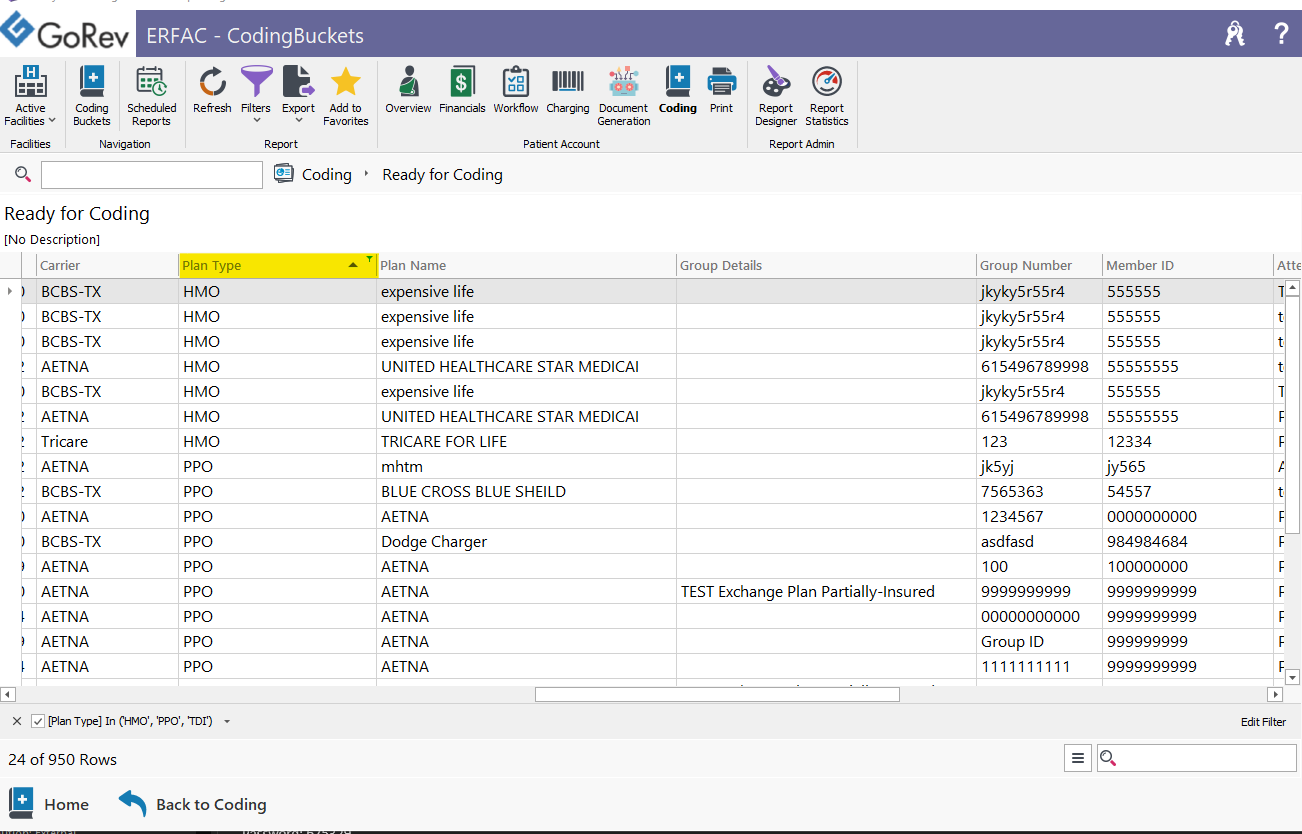Launch the Workflow icon
Viewport: 1302px width, 834px height.
515,90
